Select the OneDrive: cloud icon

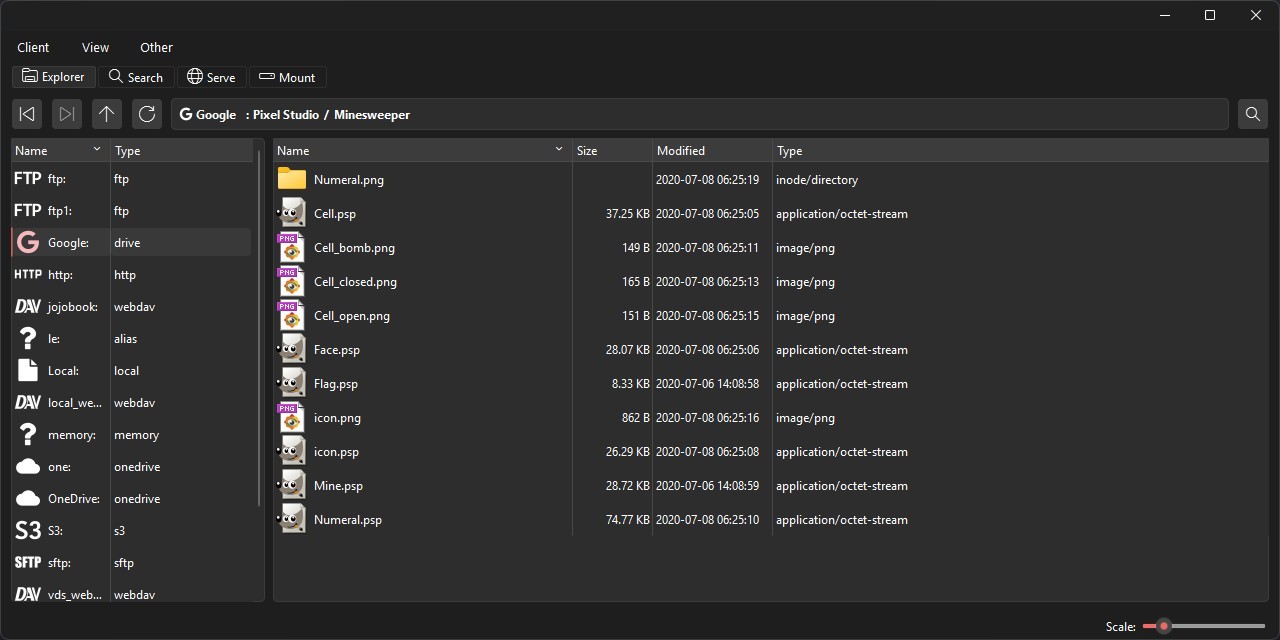(x=28, y=499)
